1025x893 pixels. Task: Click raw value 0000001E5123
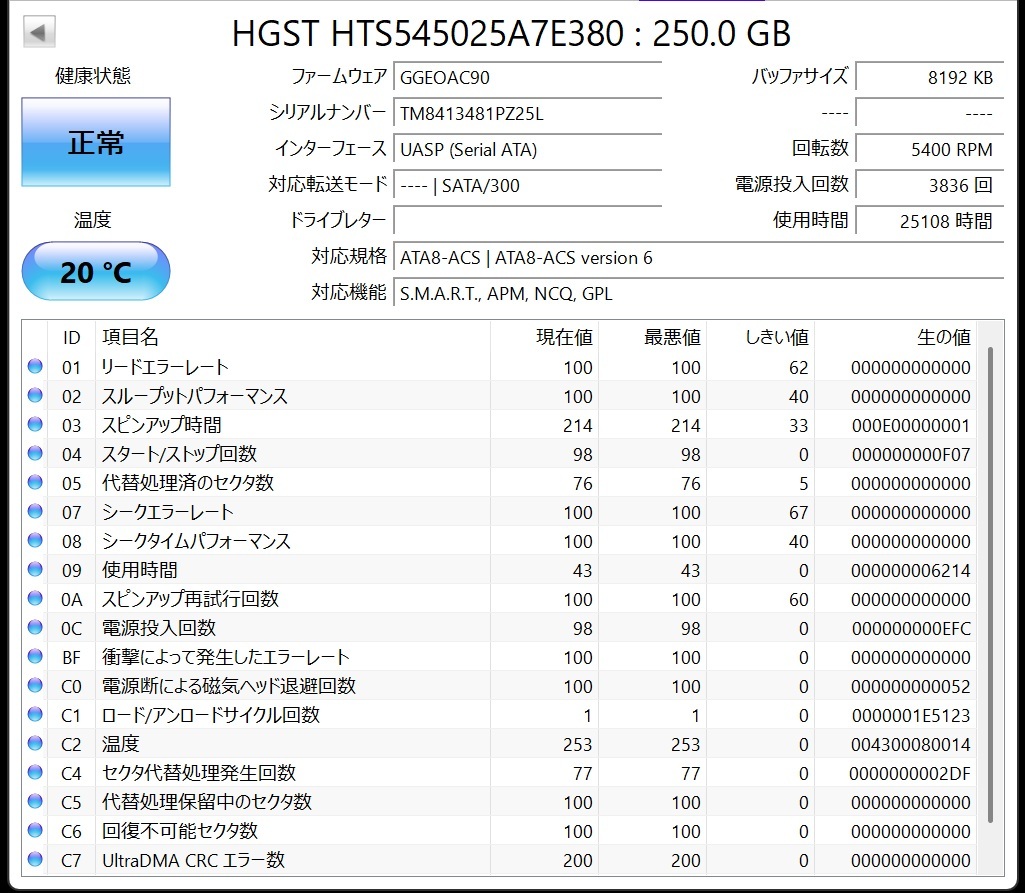point(911,716)
